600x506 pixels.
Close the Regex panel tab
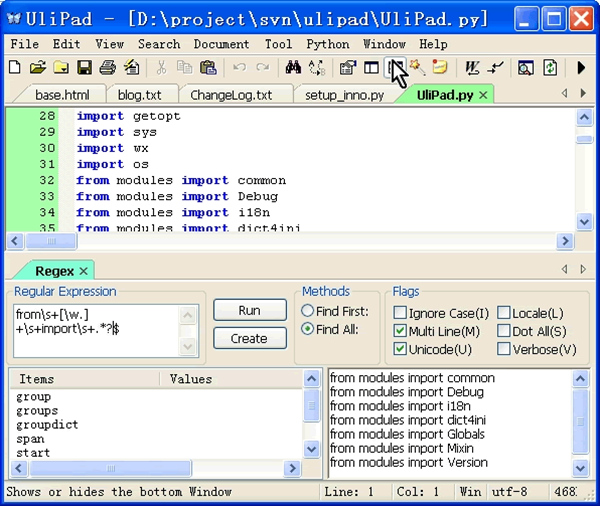click(x=84, y=271)
